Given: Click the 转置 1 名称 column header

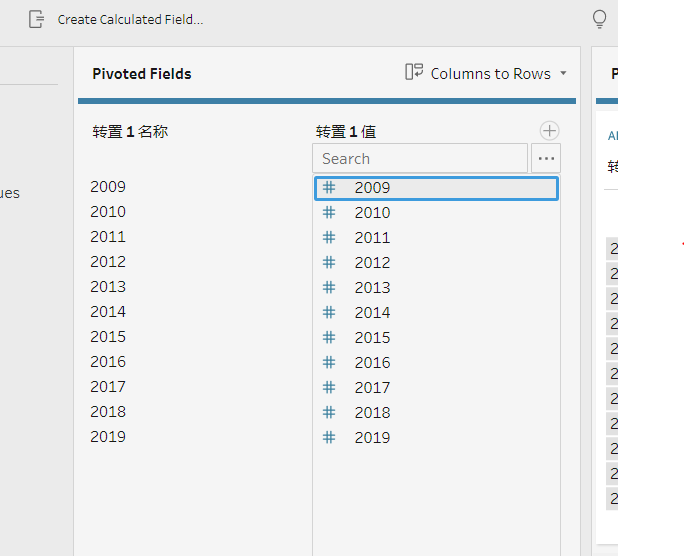Looking at the screenshot, I should pos(130,131).
